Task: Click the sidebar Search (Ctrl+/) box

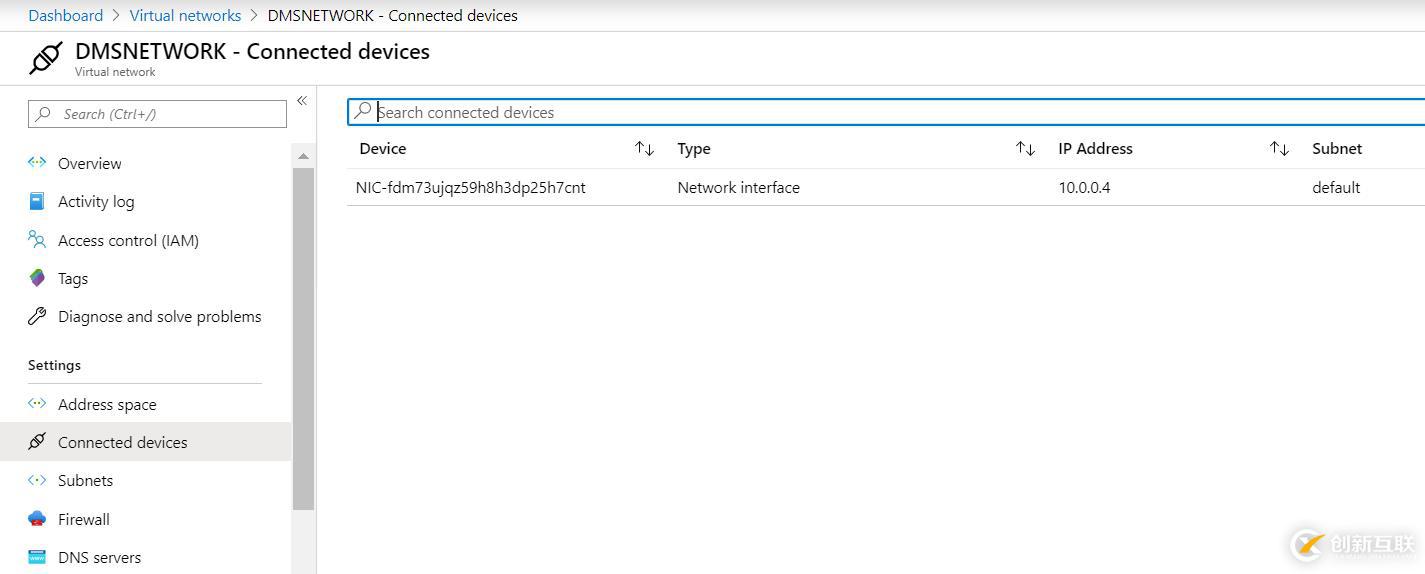Action: [158, 114]
